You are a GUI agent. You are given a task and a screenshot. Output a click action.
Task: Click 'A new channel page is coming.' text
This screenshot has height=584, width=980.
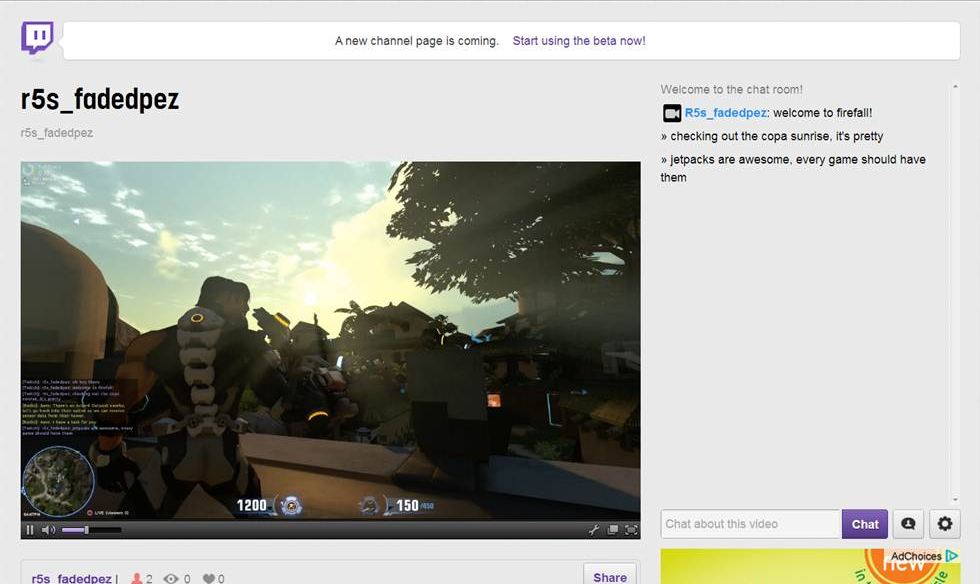pos(416,41)
